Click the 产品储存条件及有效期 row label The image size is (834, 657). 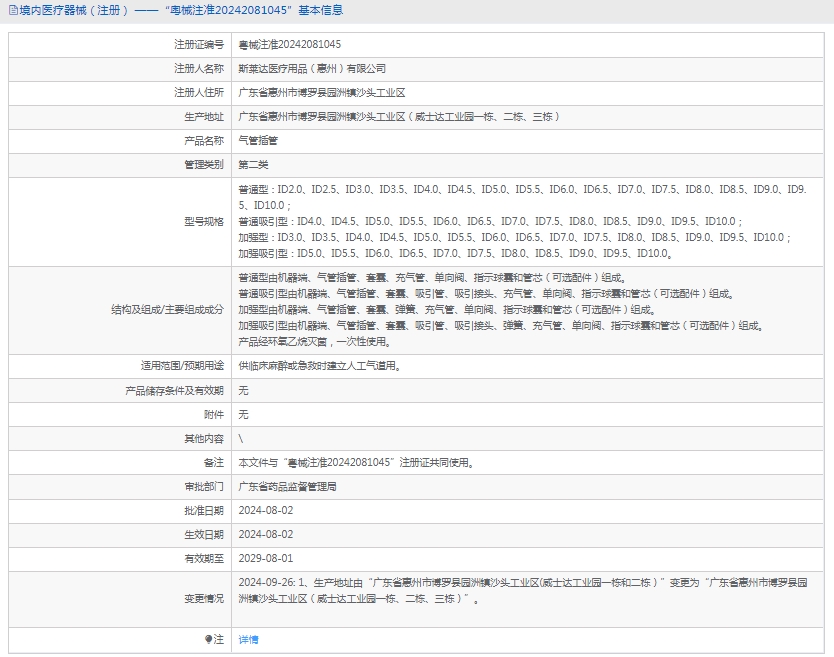click(174, 390)
